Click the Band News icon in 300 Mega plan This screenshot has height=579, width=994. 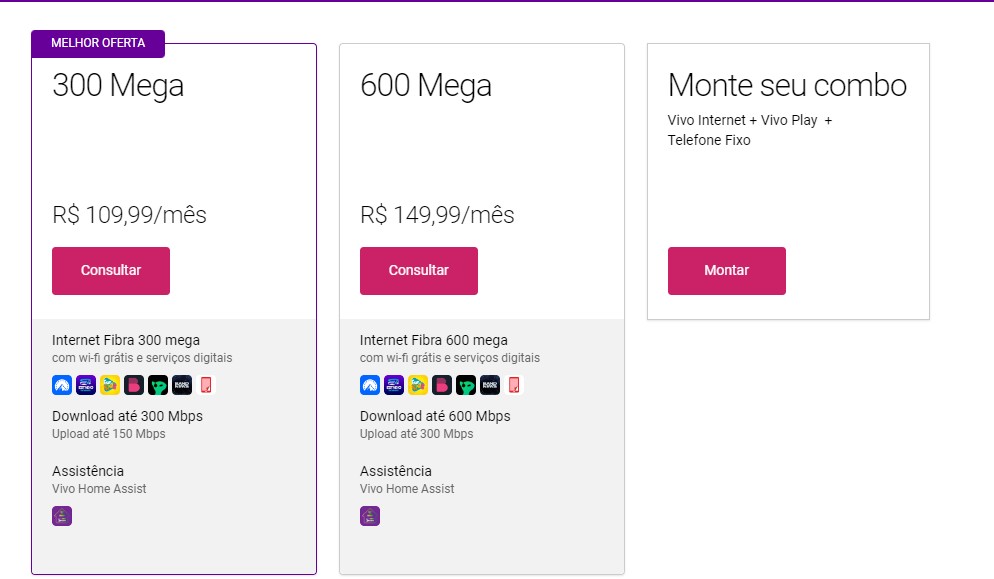pos(182,385)
